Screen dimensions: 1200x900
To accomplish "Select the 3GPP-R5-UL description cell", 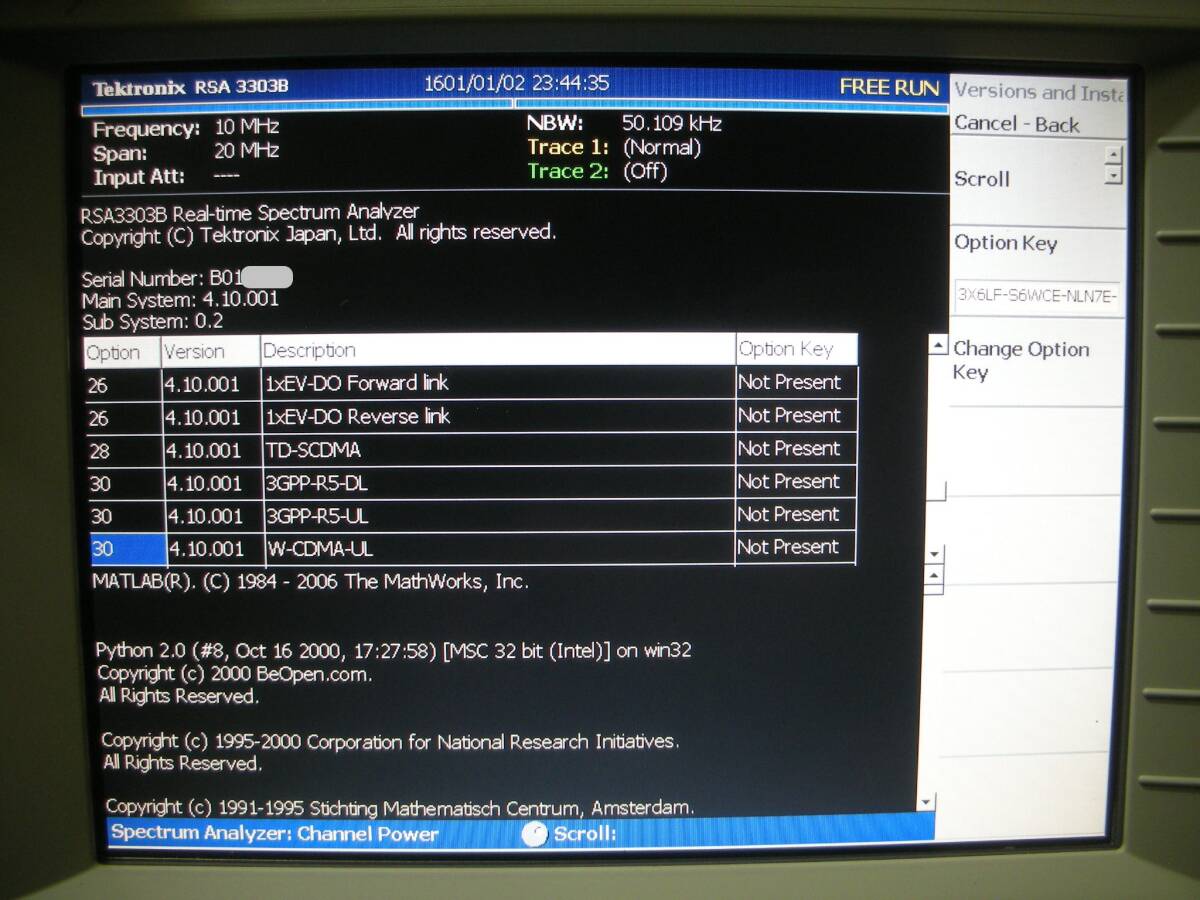I will [498, 516].
